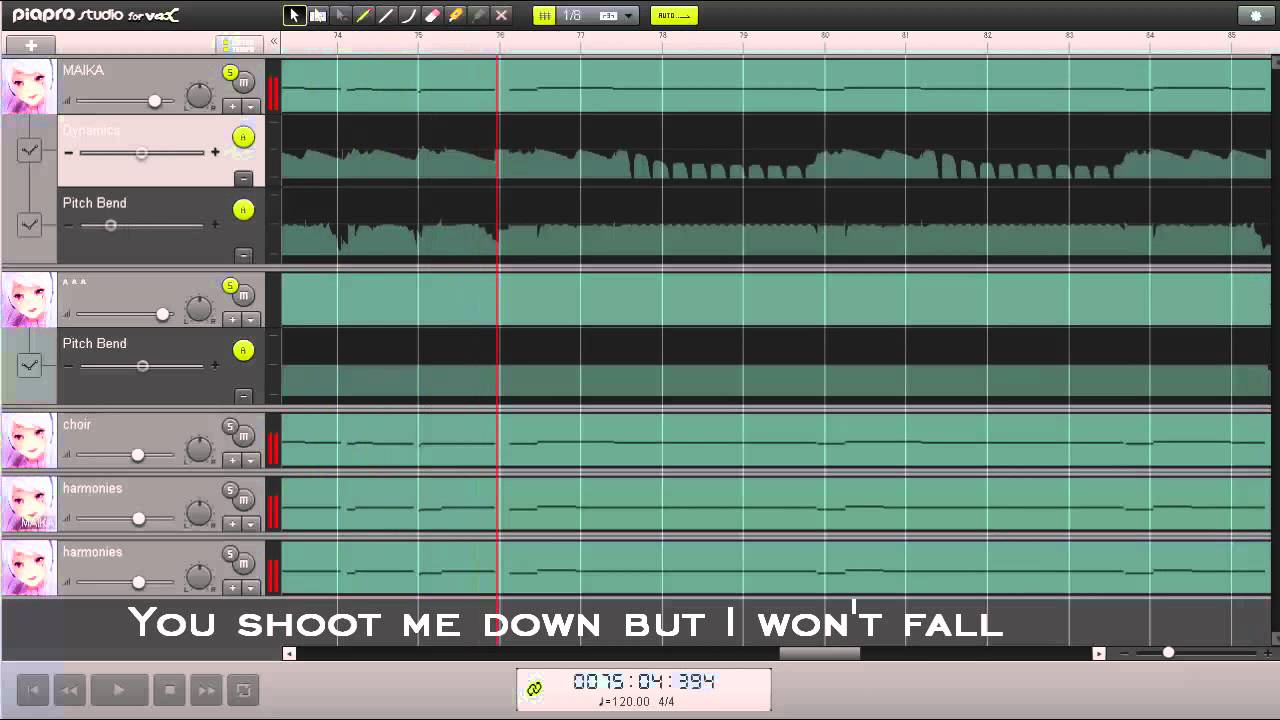1280x720 pixels.
Task: Start playback with the play button
Action: point(118,690)
